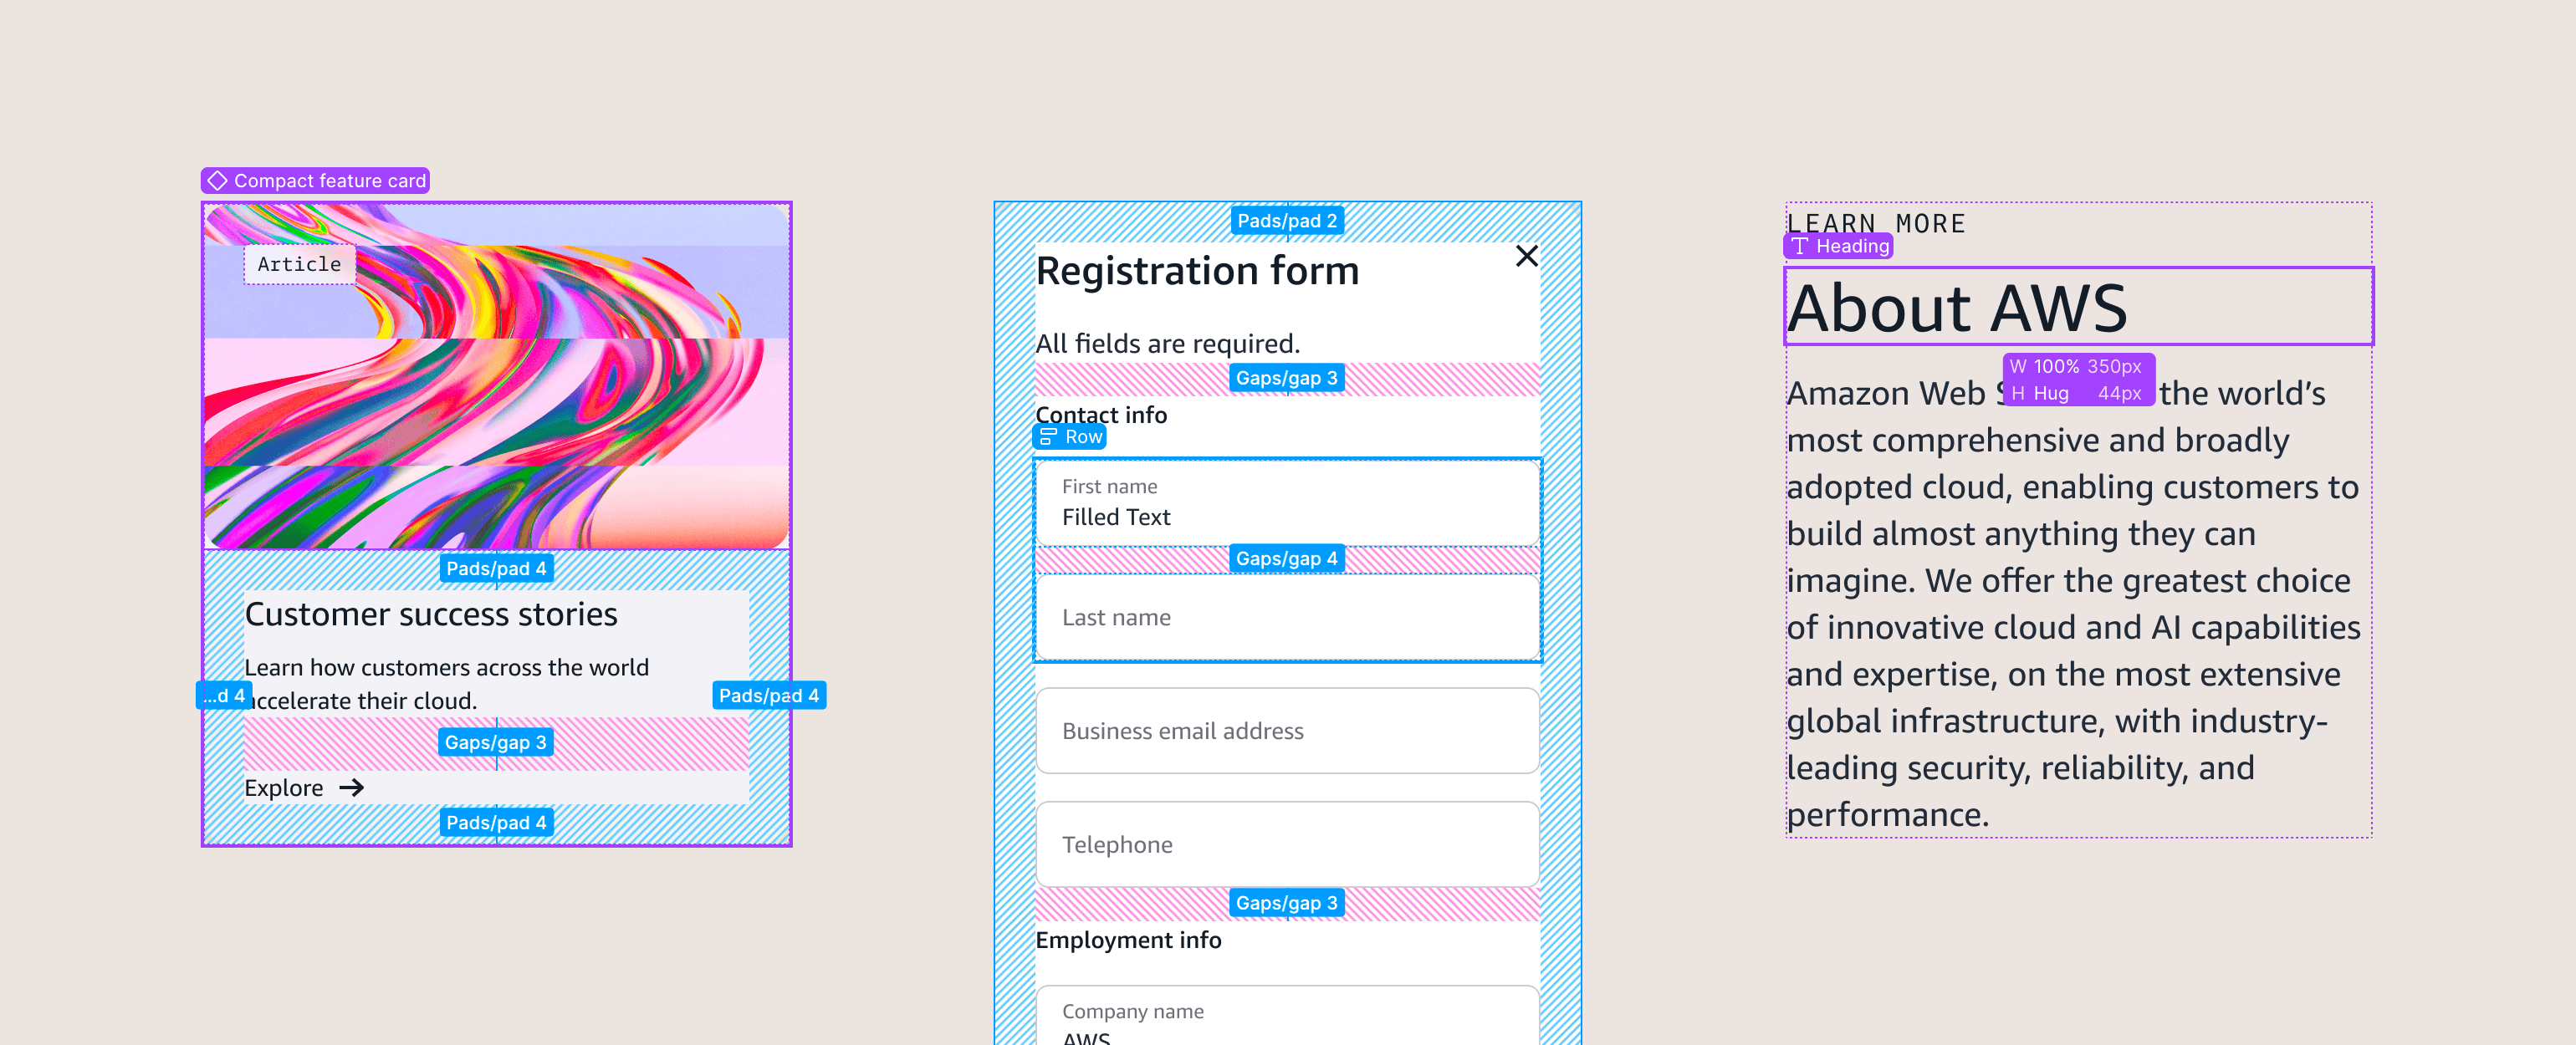Click the Gaps/gap 3 badge above Contact info
Screen dimensions: 2576x1045
pos(1286,378)
